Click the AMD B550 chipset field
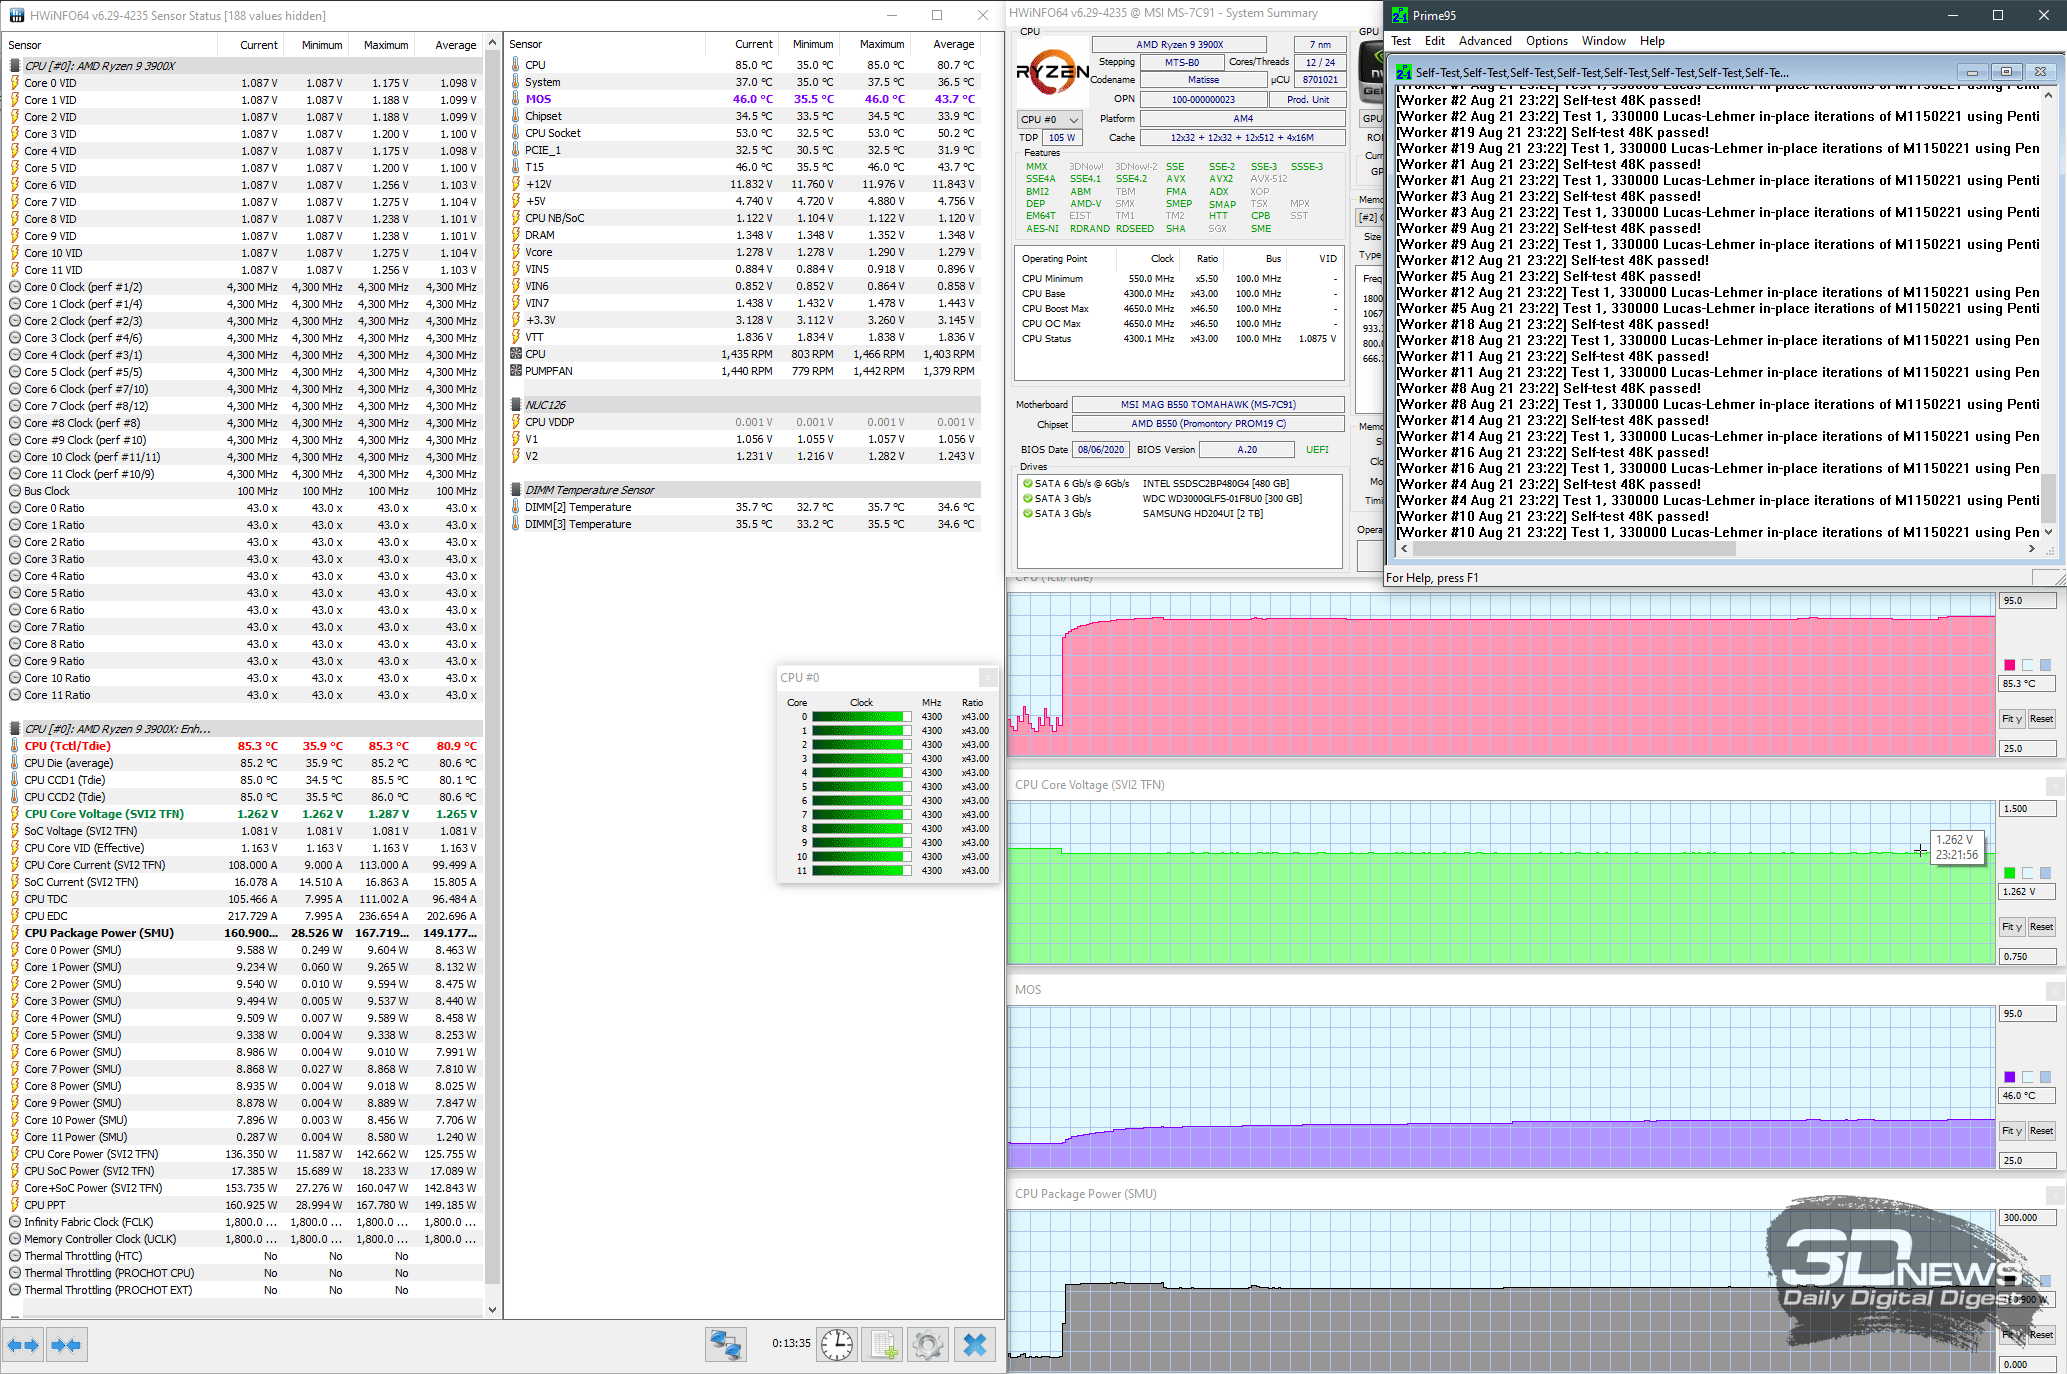This screenshot has height=1374, width=2067. pos(1208,424)
